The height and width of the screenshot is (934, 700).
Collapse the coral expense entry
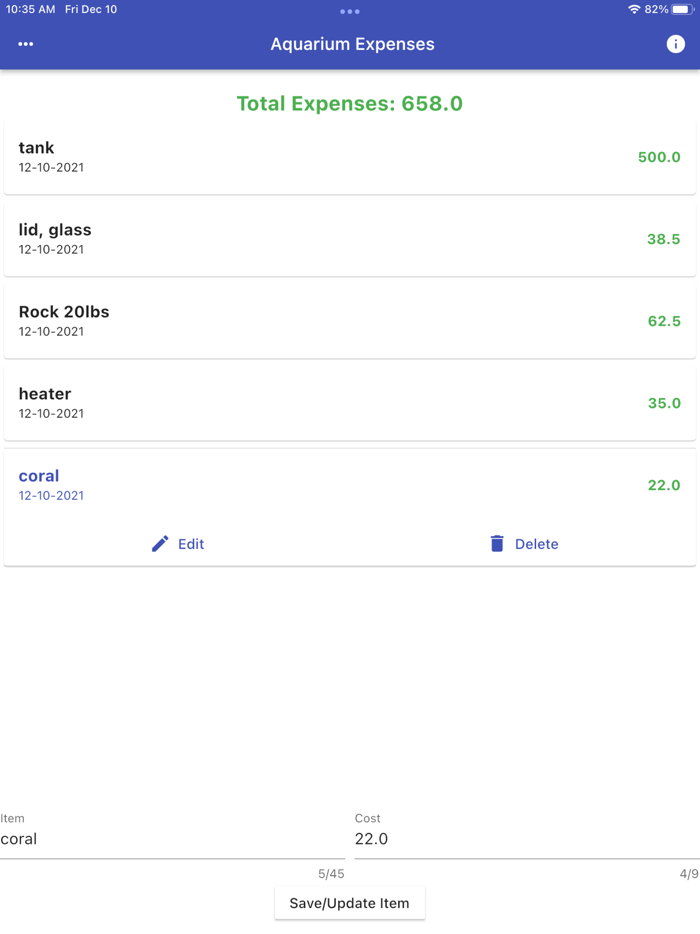pyautogui.click(x=350, y=484)
